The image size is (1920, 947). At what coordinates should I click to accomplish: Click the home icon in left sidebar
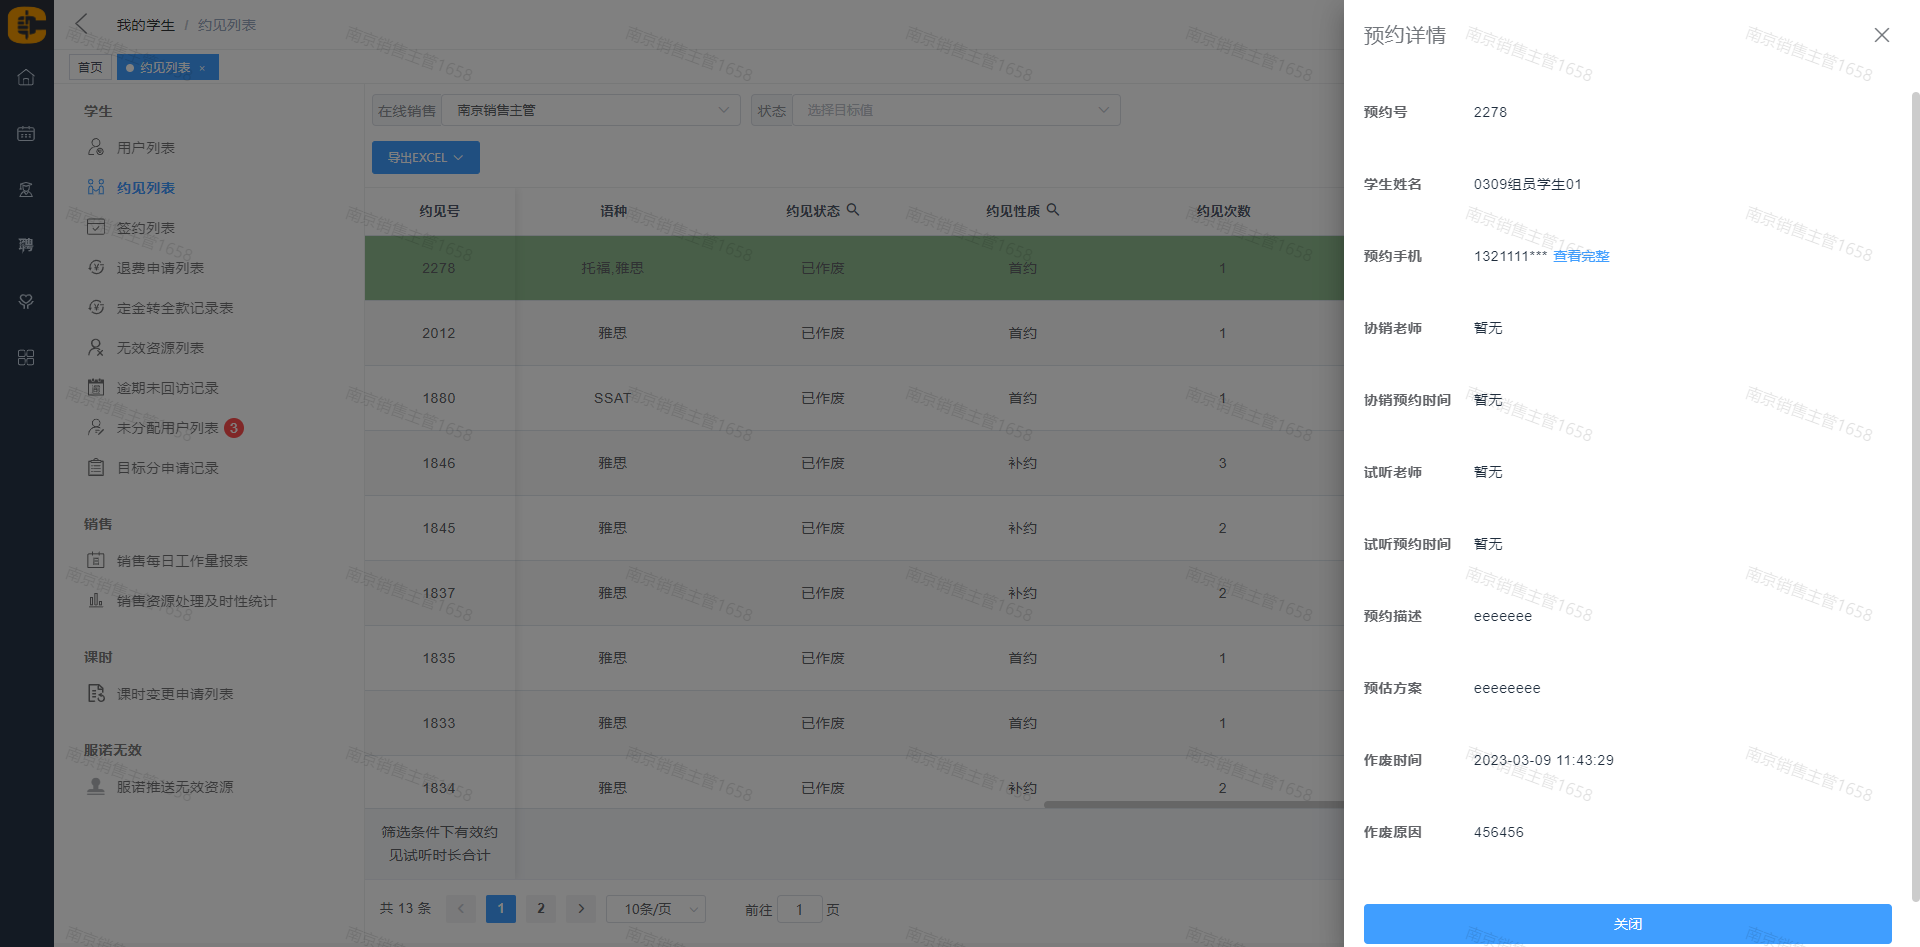pyautogui.click(x=26, y=78)
